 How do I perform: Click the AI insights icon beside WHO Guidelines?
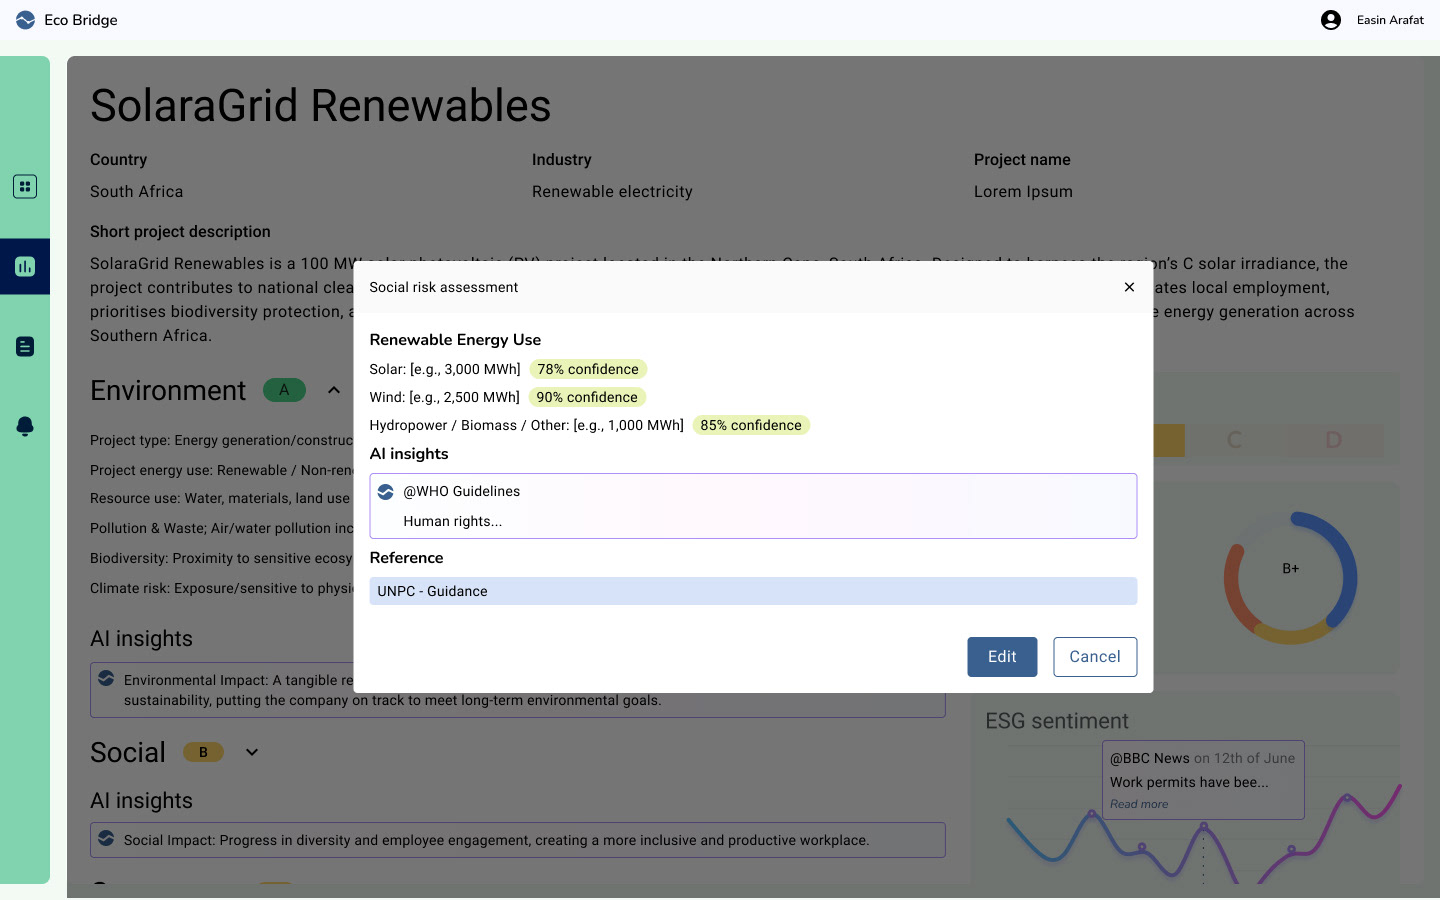point(386,492)
